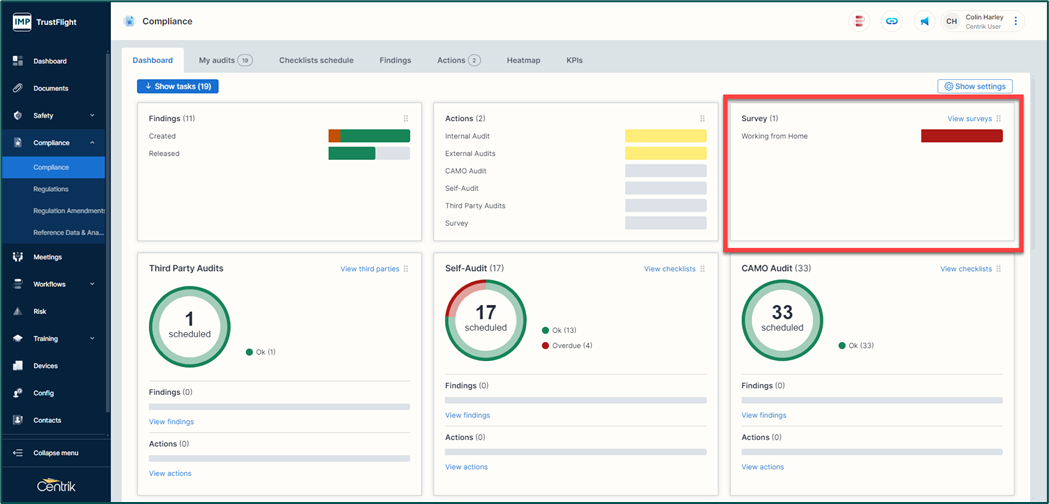Click the red Working from Home bar
Screen dimensions: 1049x504
[x=961, y=136]
